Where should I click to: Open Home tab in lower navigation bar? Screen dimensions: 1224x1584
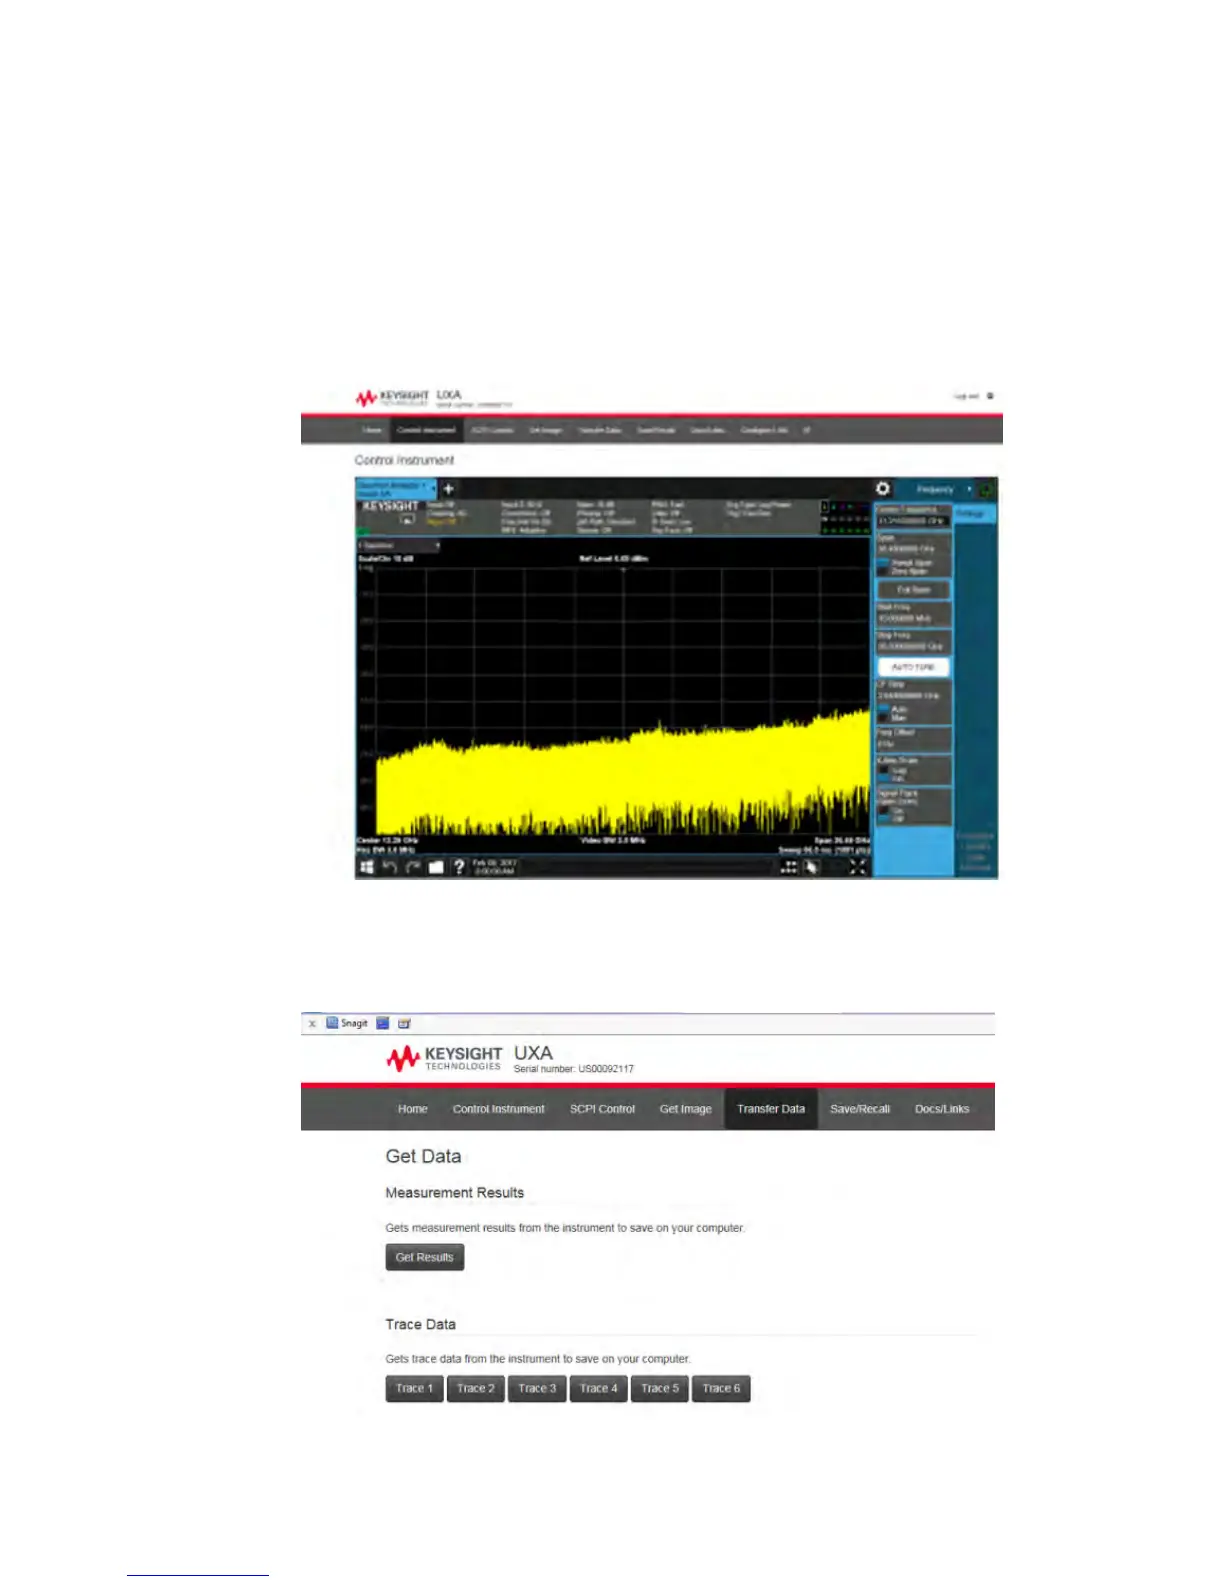click(412, 1109)
